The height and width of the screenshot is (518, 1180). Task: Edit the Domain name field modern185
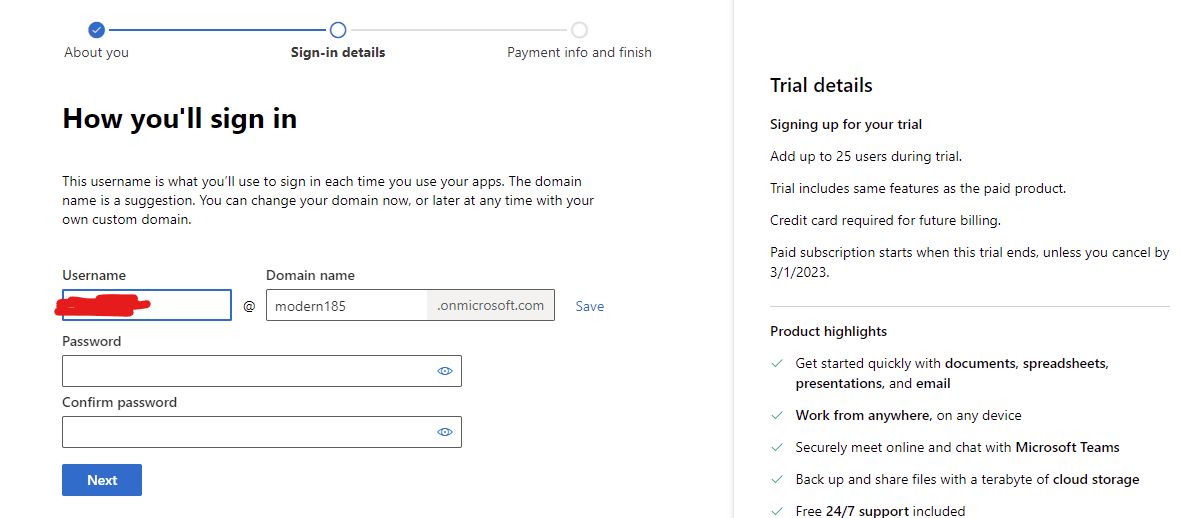click(x=346, y=306)
